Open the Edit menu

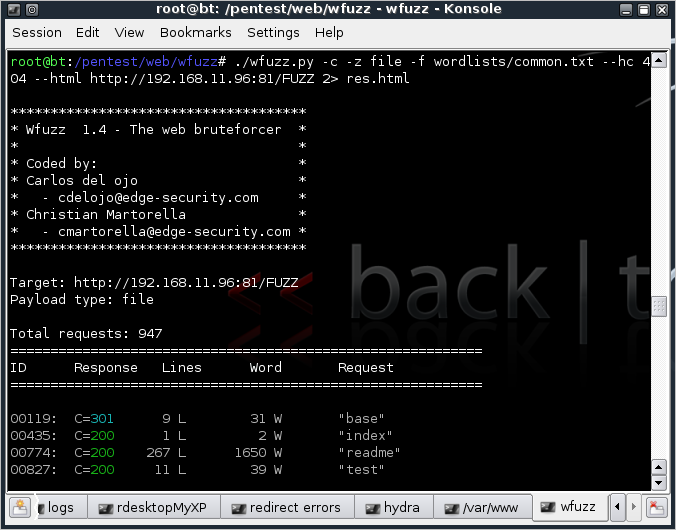click(x=88, y=33)
